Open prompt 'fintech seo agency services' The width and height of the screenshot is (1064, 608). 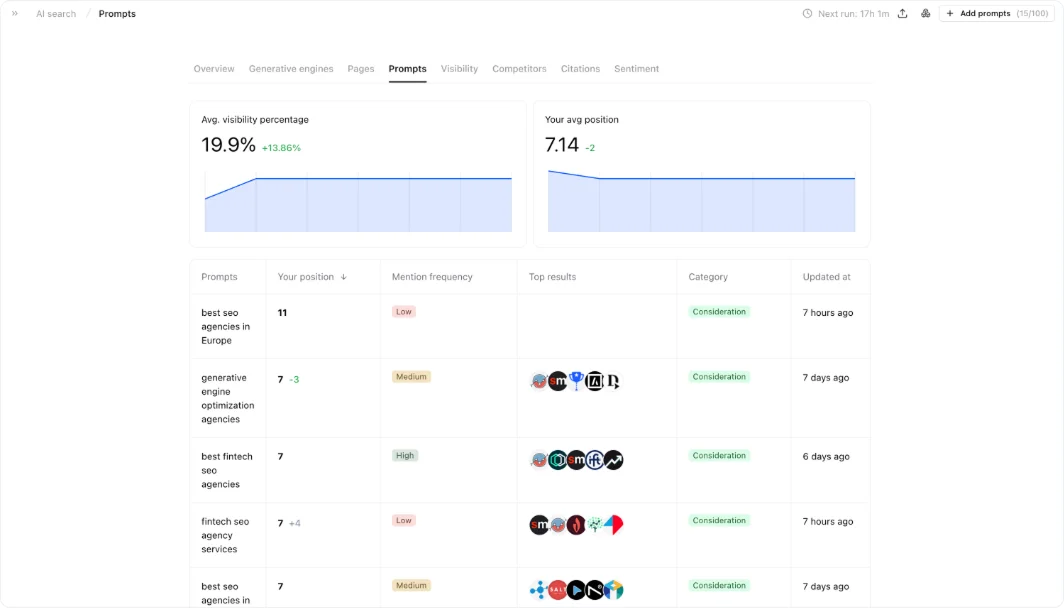(225, 535)
